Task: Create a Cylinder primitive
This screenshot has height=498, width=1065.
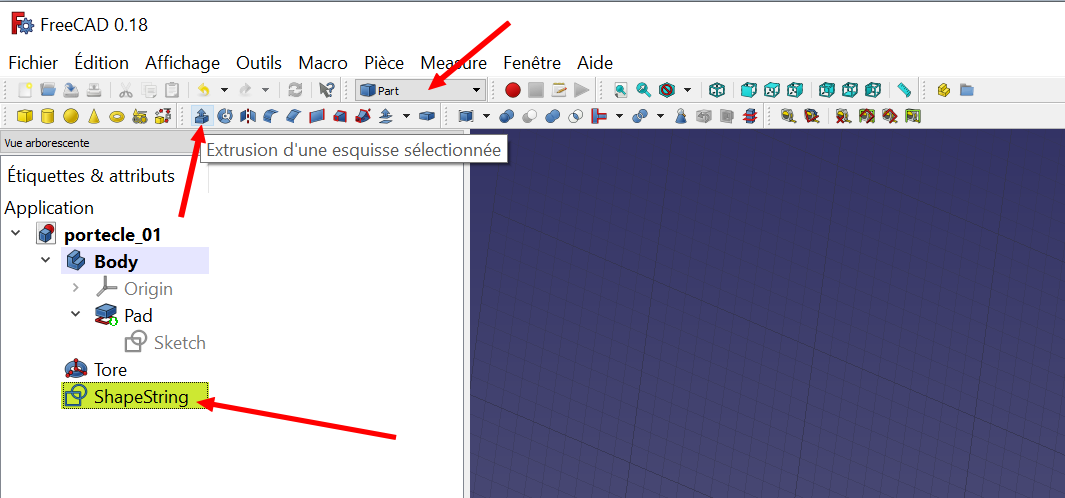Action: 48,116
